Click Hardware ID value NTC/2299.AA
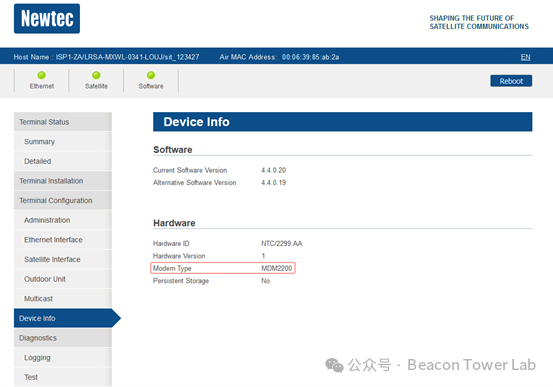 (281, 243)
